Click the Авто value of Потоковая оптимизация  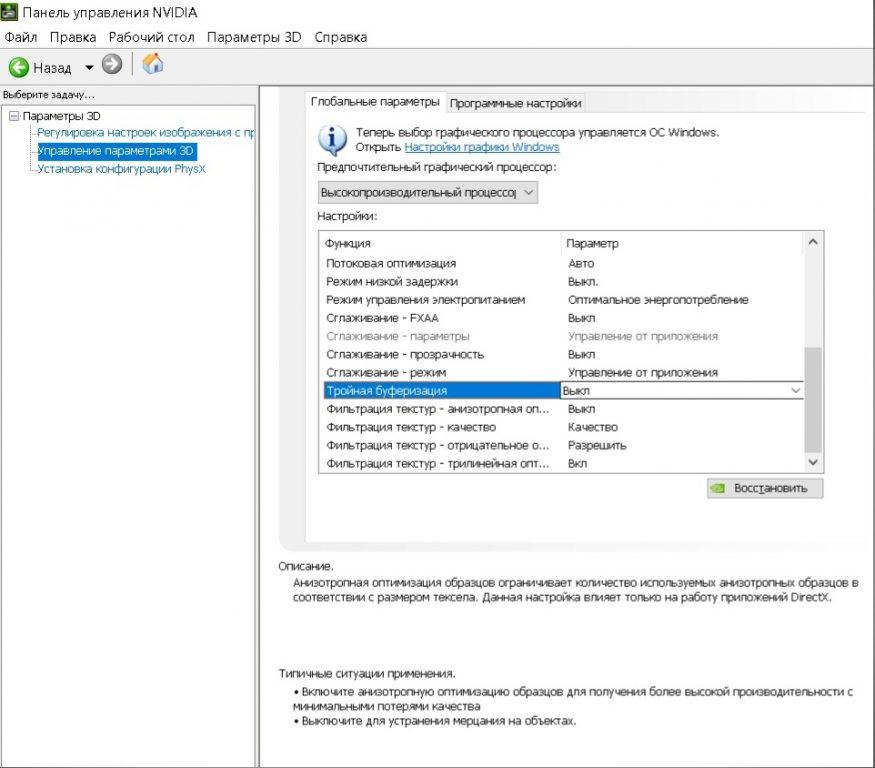tap(581, 263)
